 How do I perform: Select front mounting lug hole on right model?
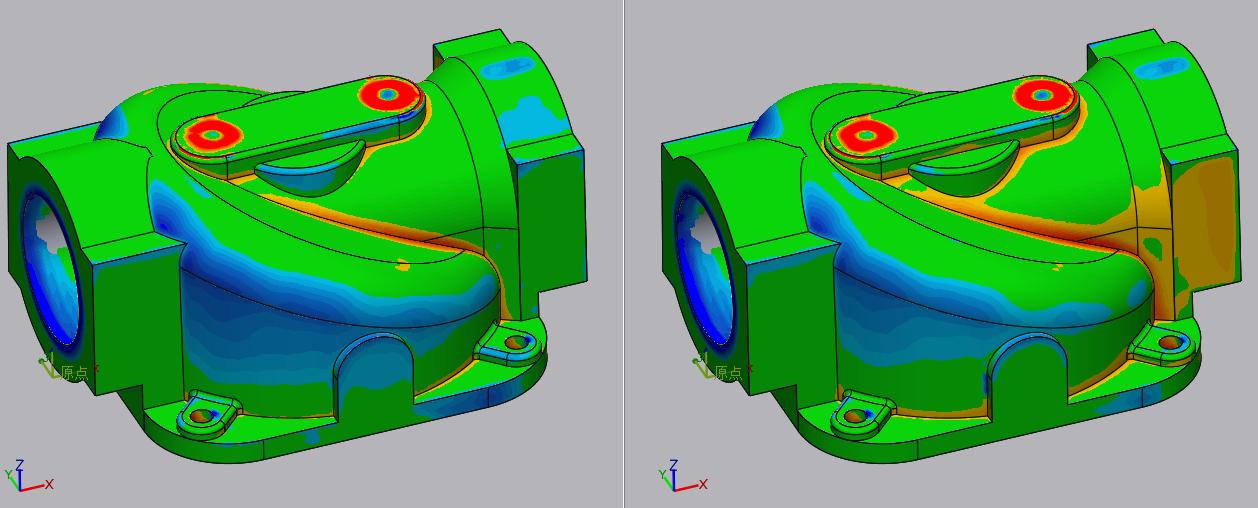pos(858,414)
